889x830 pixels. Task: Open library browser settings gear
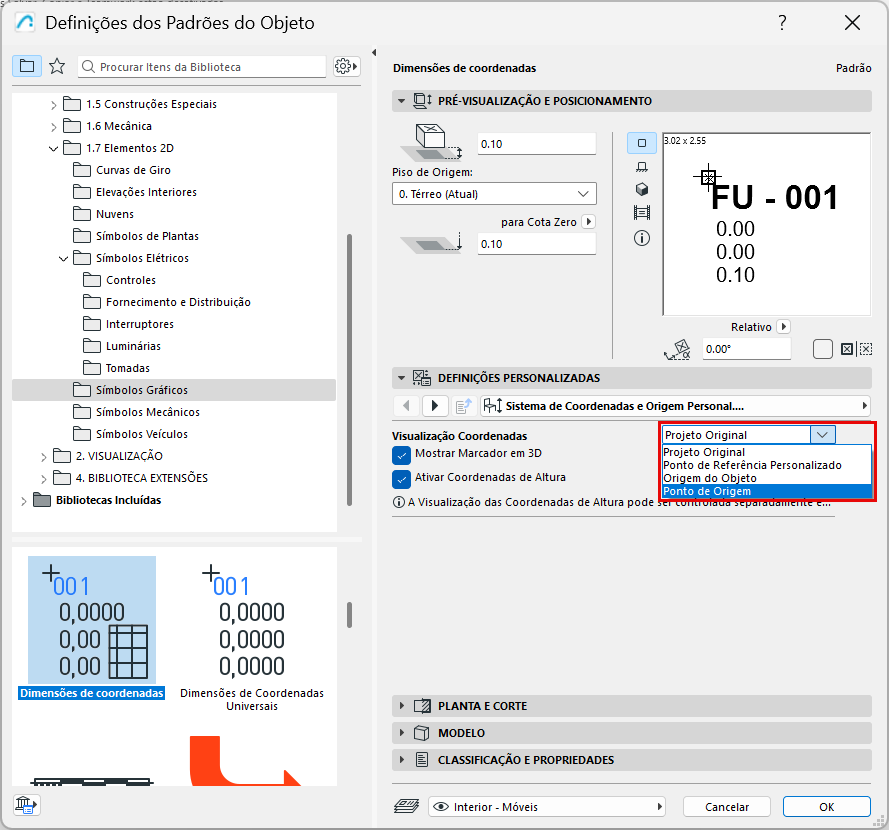346,66
